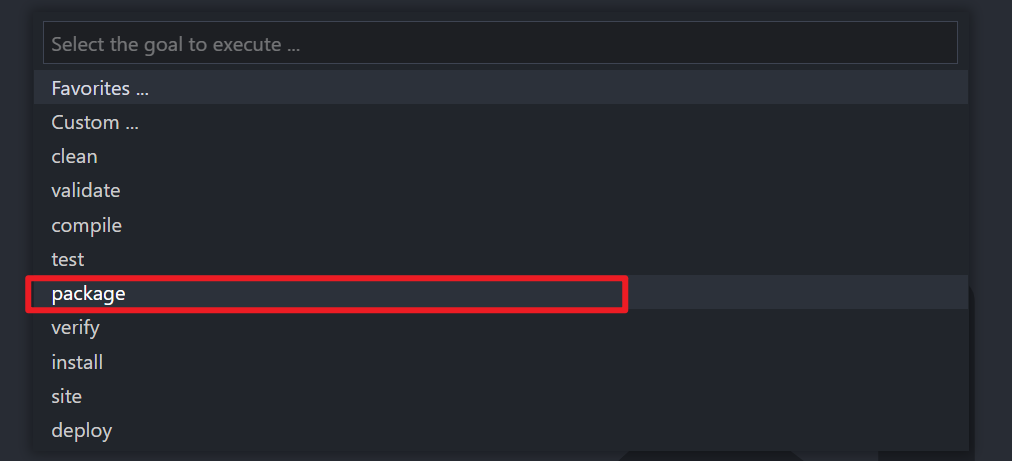Screen dimensions: 1012x461
Task: Select the verify goal
Action: click(x=76, y=327)
